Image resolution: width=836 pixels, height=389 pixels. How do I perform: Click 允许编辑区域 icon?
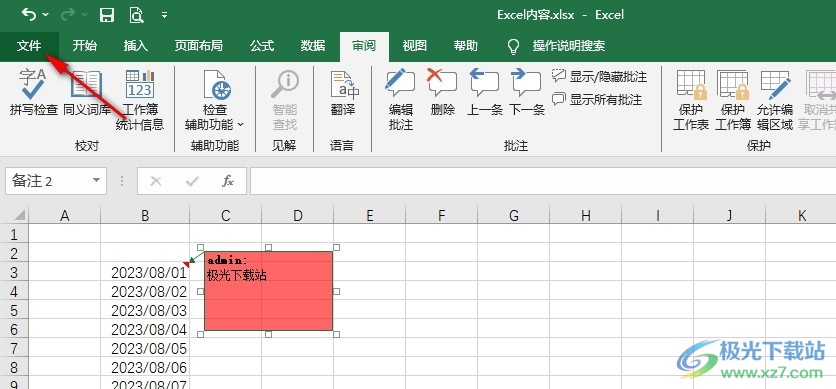775,100
